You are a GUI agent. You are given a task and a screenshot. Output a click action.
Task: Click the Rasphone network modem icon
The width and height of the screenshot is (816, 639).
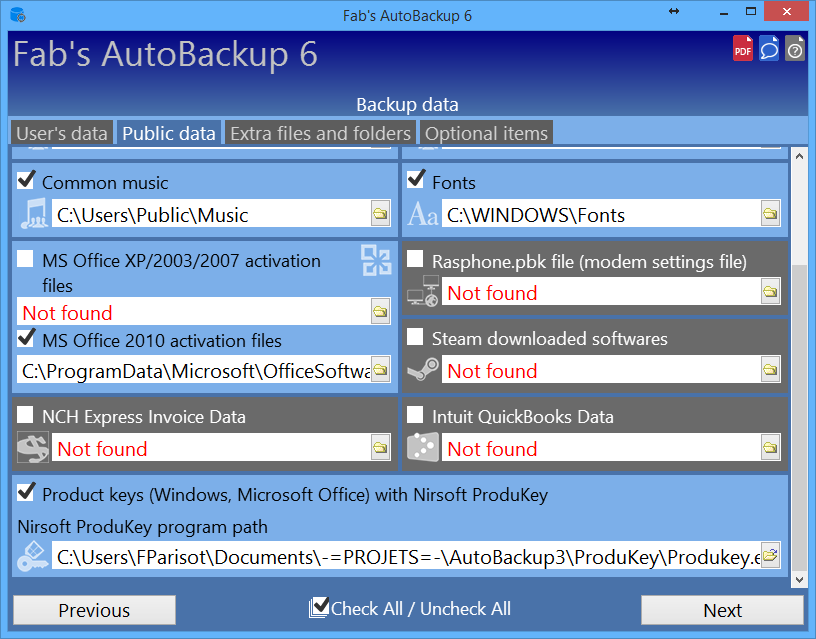[423, 290]
